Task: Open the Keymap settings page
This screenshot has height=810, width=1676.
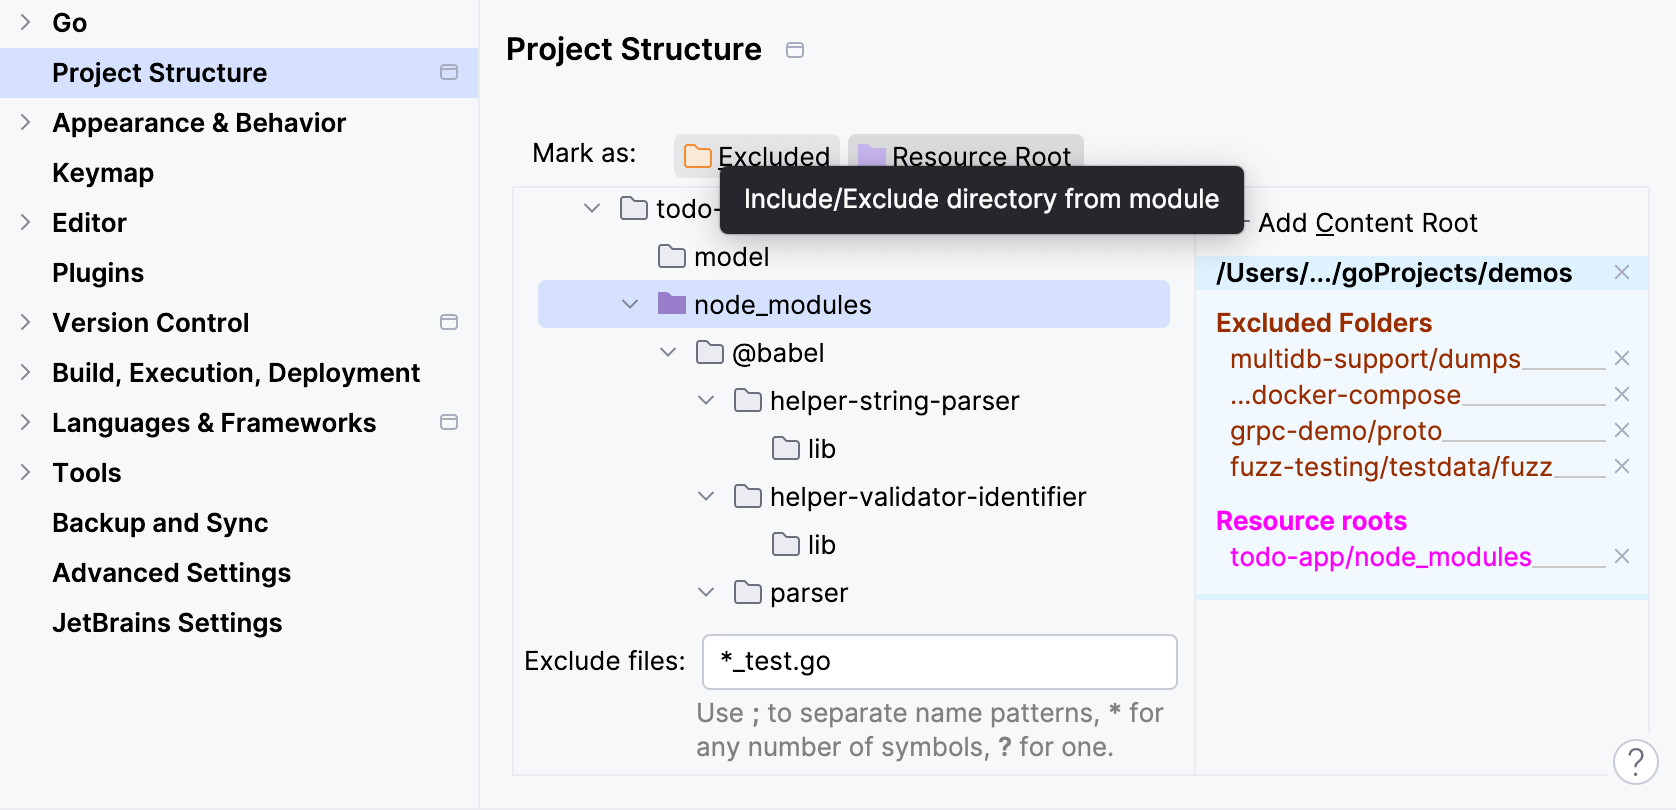Action: tap(103, 173)
